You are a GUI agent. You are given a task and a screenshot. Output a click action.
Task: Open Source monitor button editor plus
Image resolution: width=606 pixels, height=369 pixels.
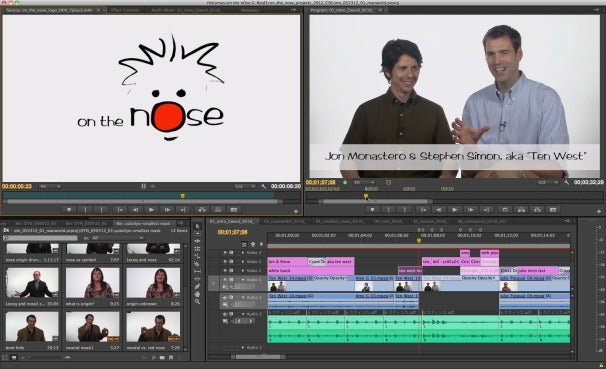click(x=296, y=211)
